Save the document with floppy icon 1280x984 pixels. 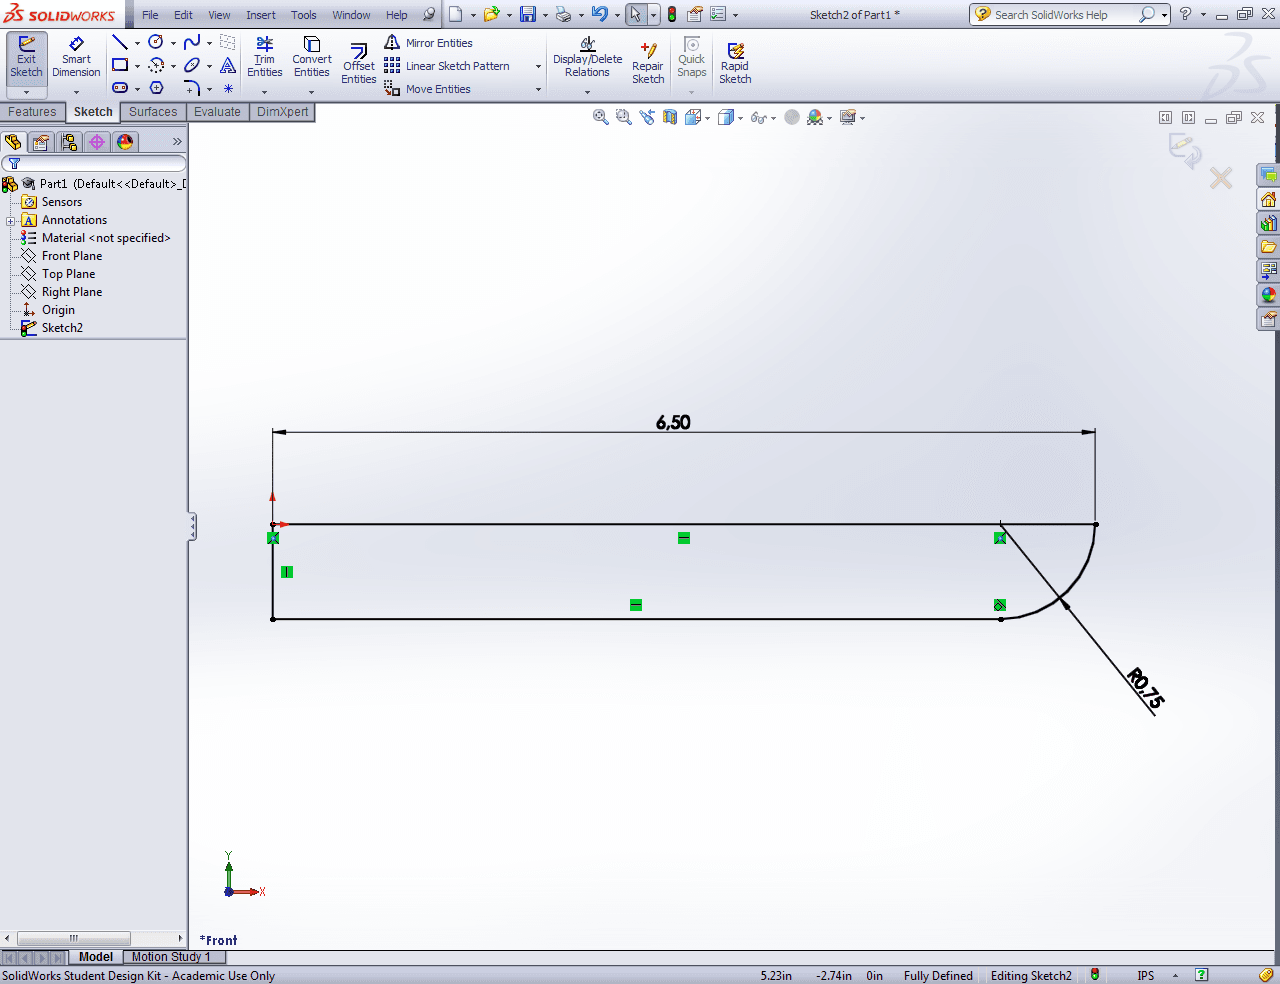[528, 14]
